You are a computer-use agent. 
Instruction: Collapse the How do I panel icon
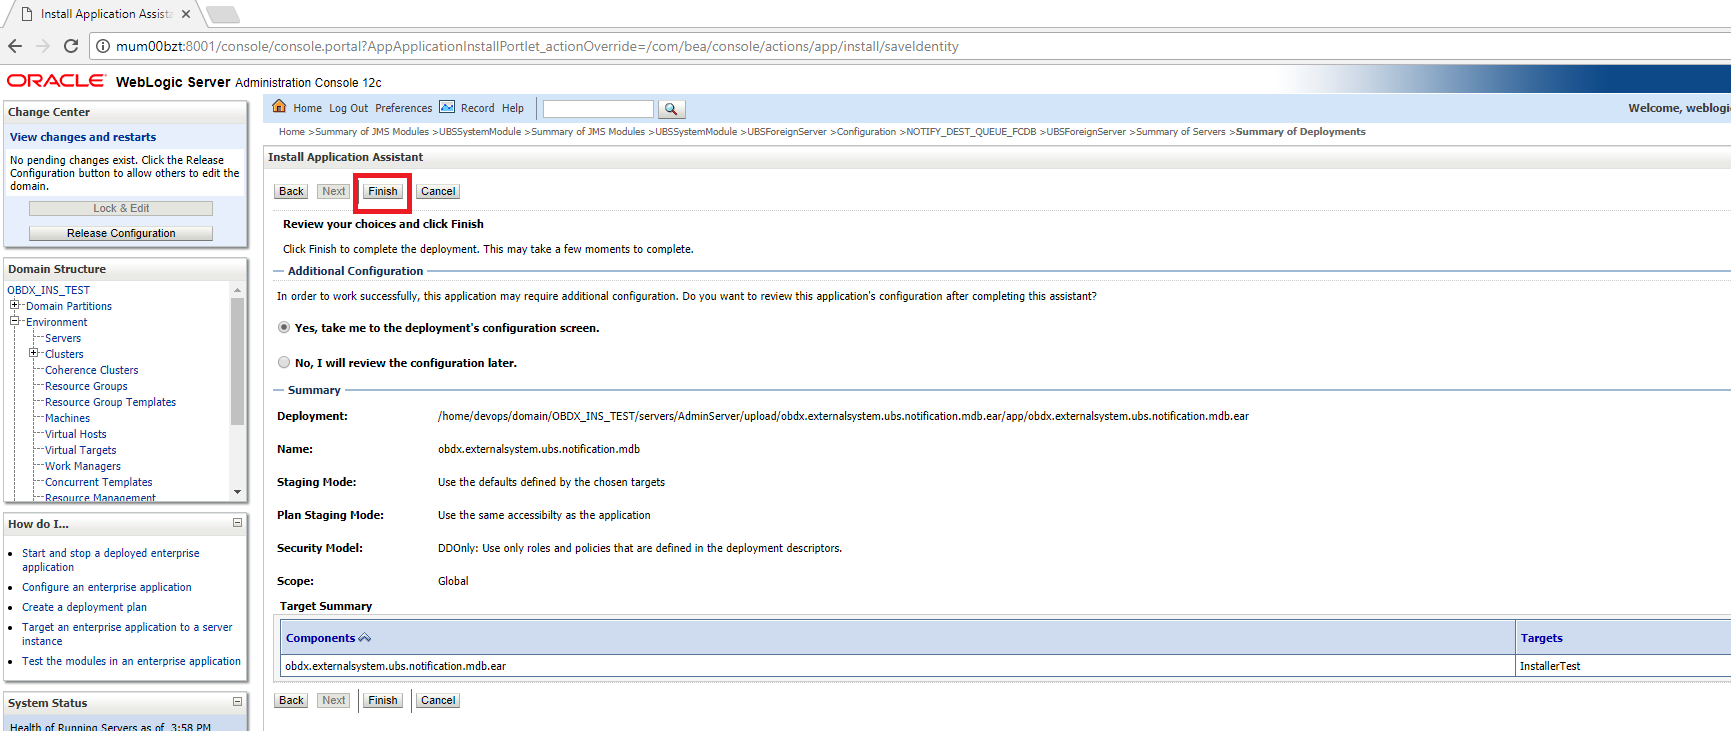click(x=237, y=523)
